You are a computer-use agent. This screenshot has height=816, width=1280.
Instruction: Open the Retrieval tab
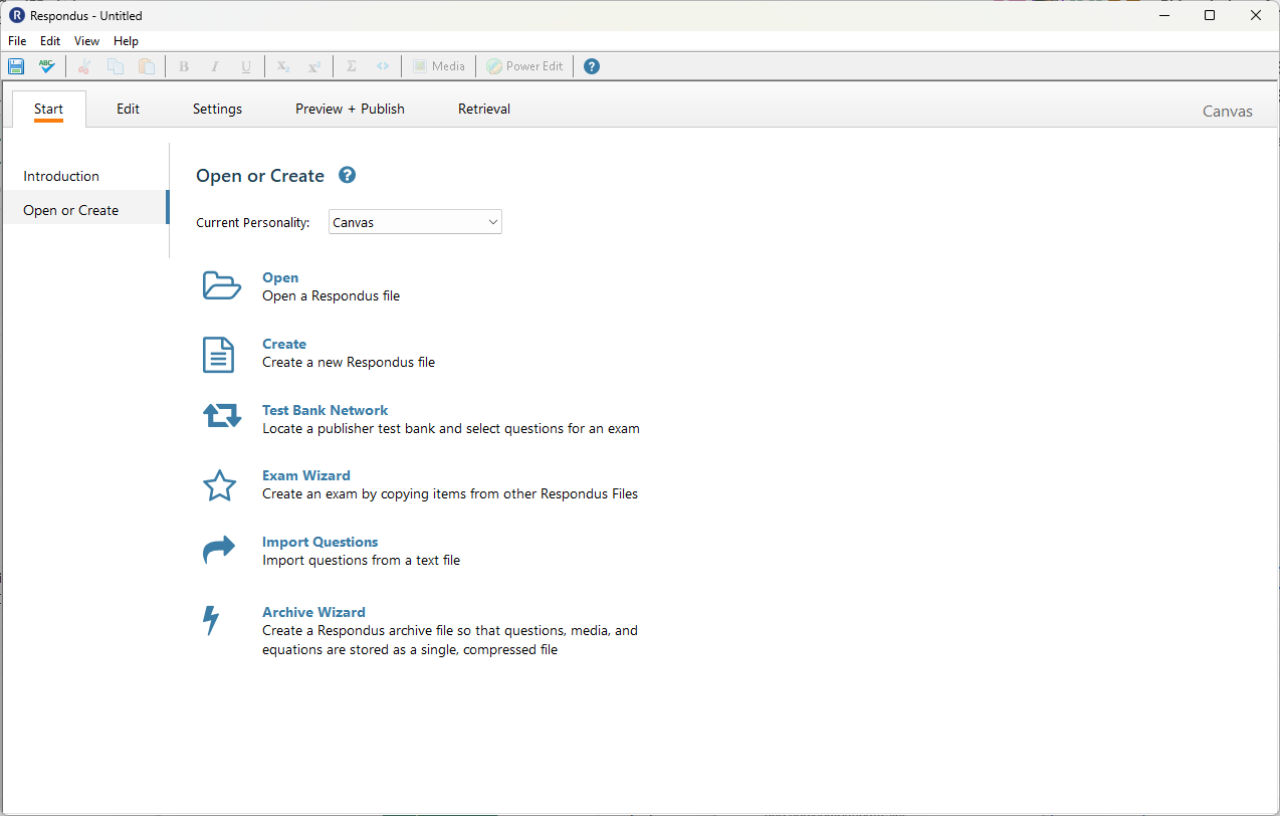pyautogui.click(x=483, y=109)
